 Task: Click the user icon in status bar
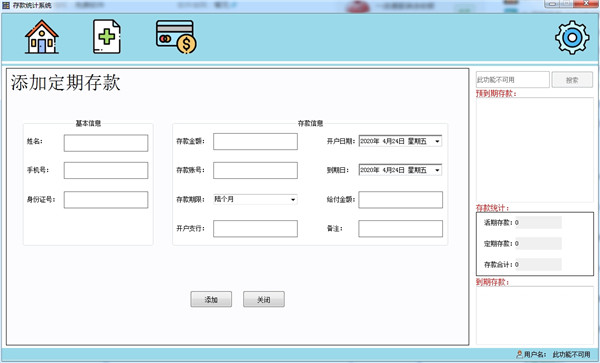pos(519,355)
